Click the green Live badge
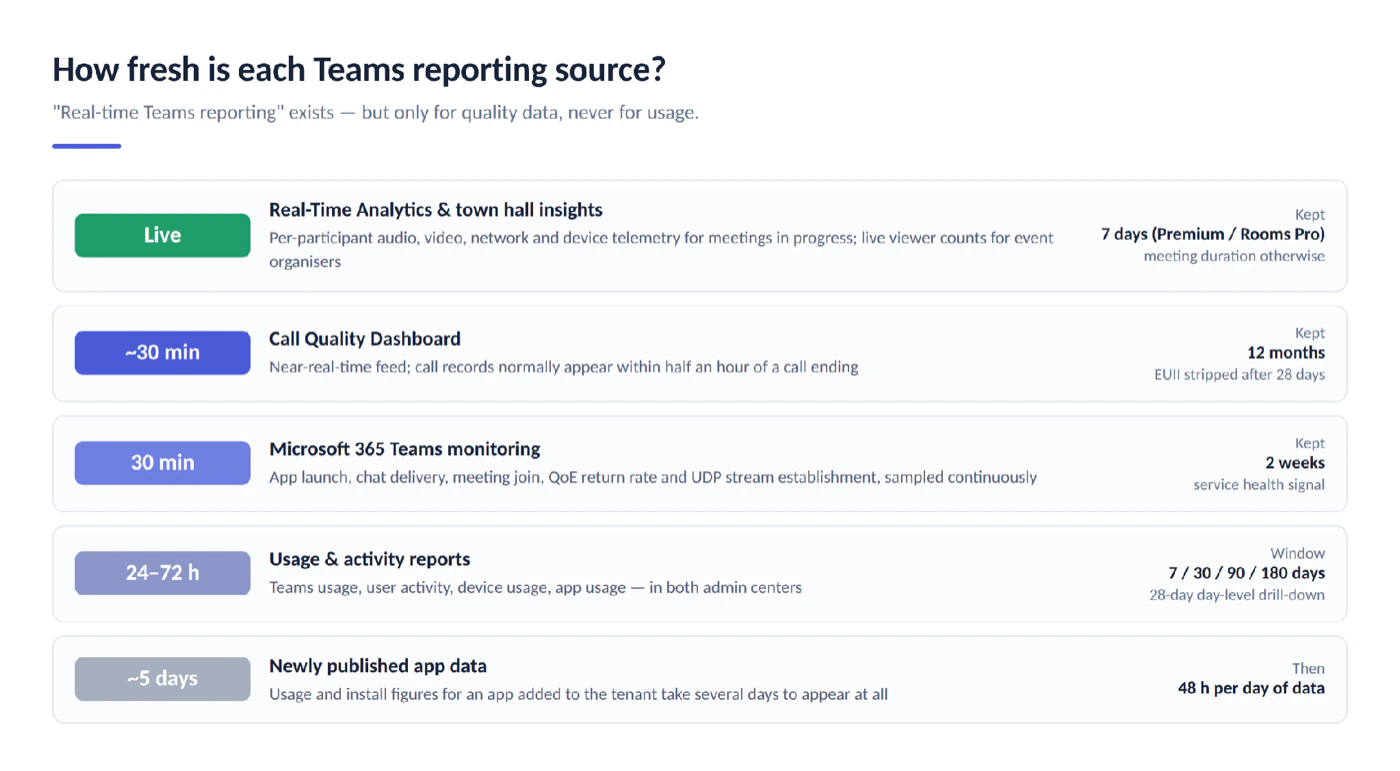 tap(162, 235)
